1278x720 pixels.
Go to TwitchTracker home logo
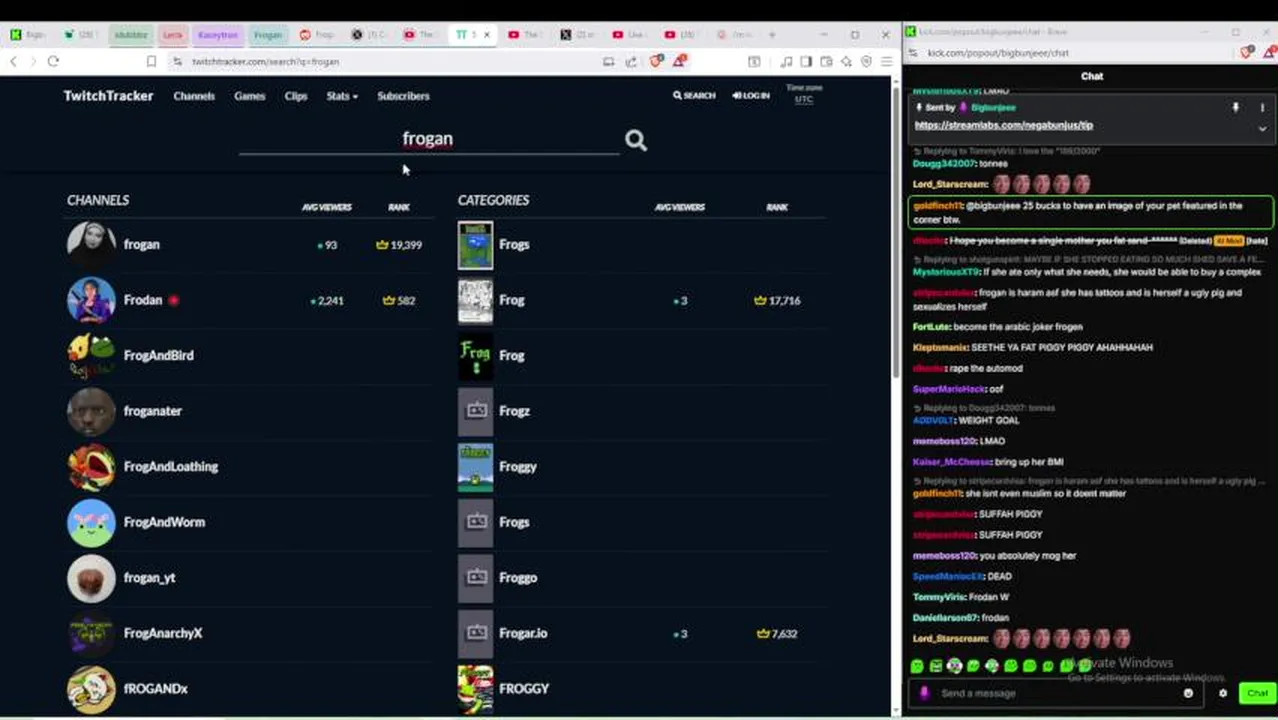pyautogui.click(x=108, y=96)
